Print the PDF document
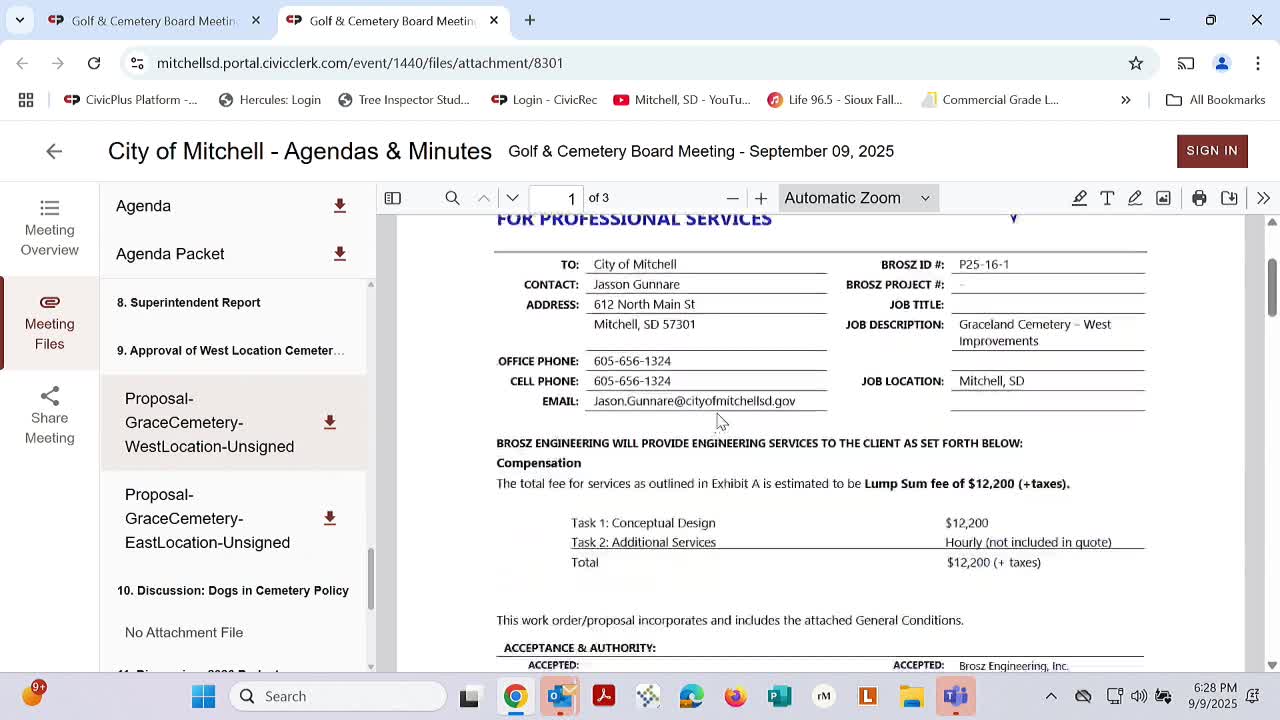The image size is (1280, 720). [x=1199, y=198]
